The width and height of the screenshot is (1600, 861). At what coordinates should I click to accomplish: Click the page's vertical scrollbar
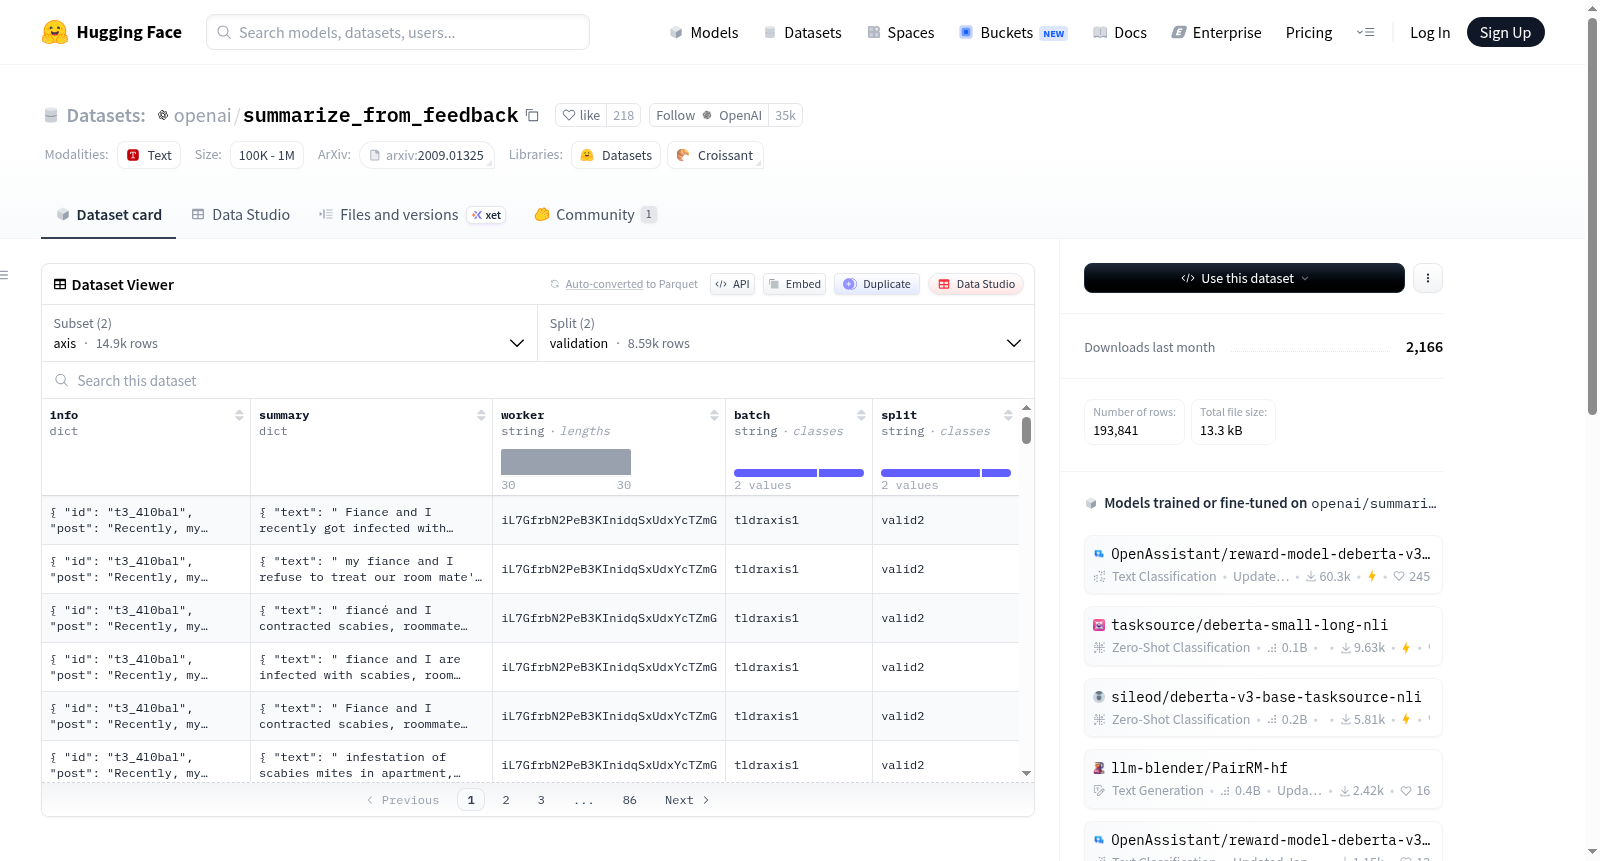pos(1592,215)
